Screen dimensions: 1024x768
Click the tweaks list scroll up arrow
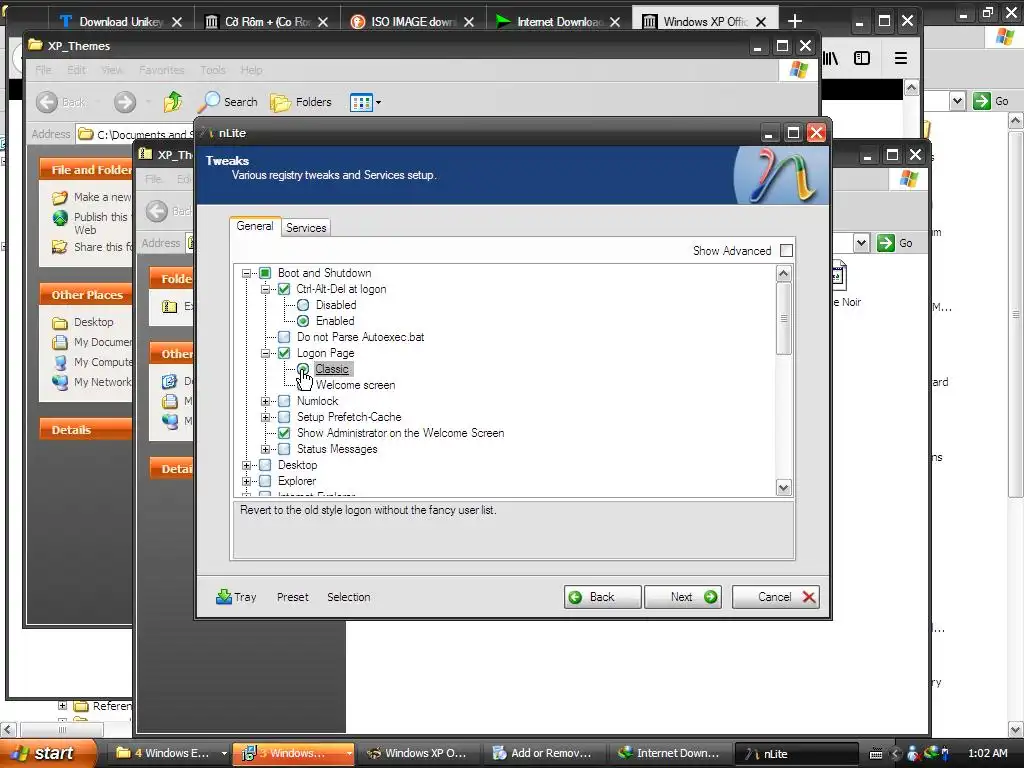(x=784, y=274)
